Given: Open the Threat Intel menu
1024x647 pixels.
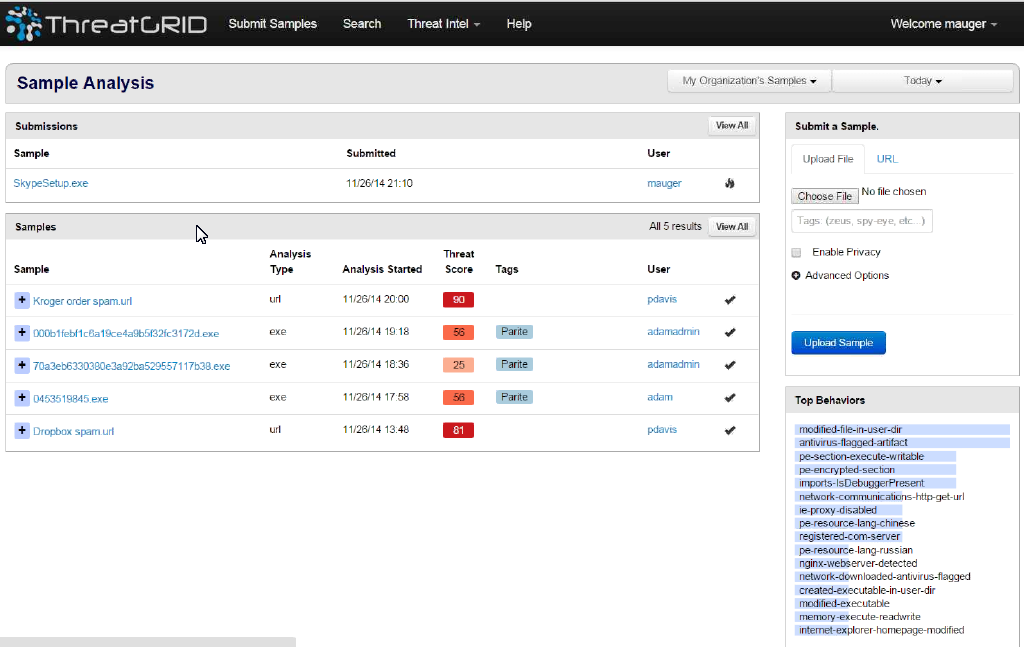Looking at the screenshot, I should click(443, 24).
